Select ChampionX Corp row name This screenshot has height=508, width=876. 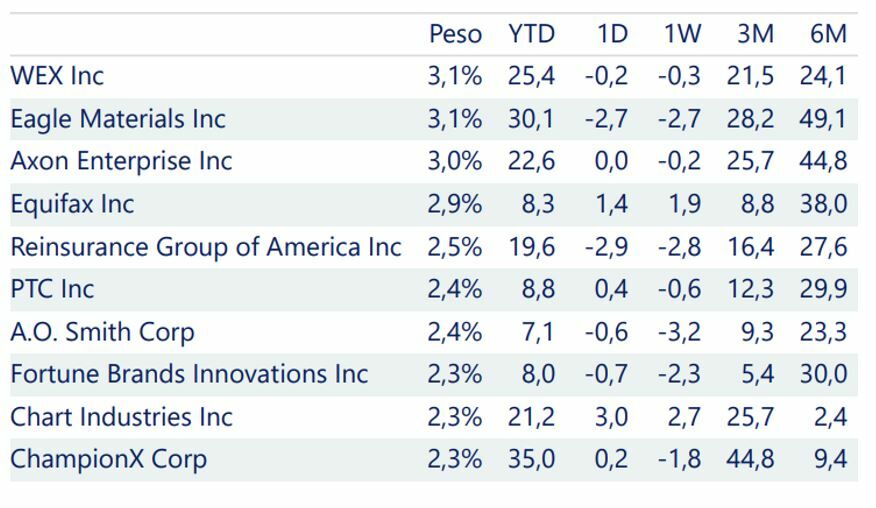[x=109, y=459]
